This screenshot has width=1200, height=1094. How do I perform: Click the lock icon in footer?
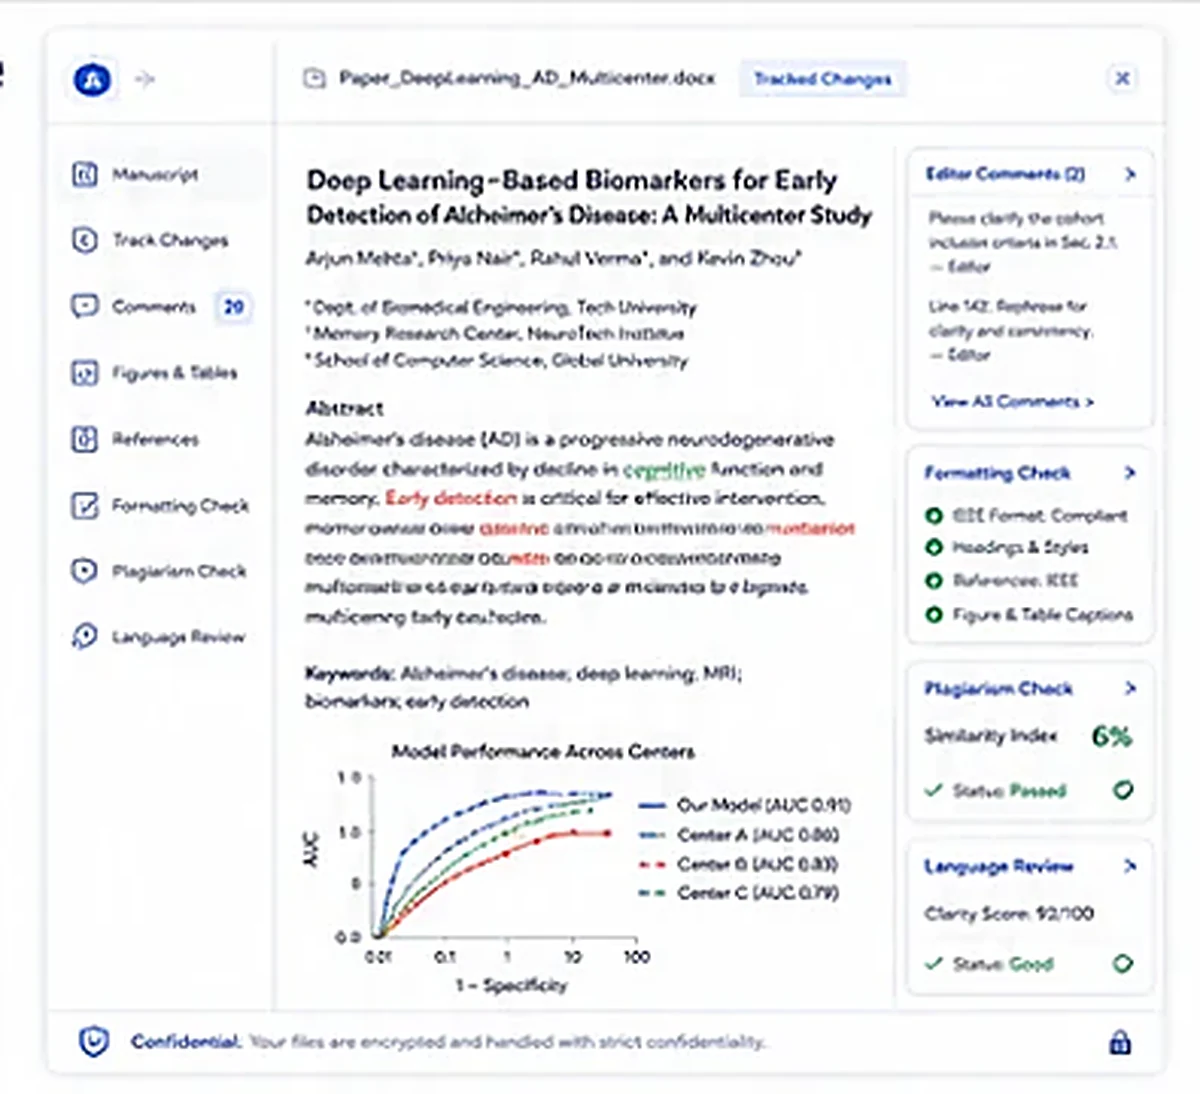[x=1120, y=1042]
